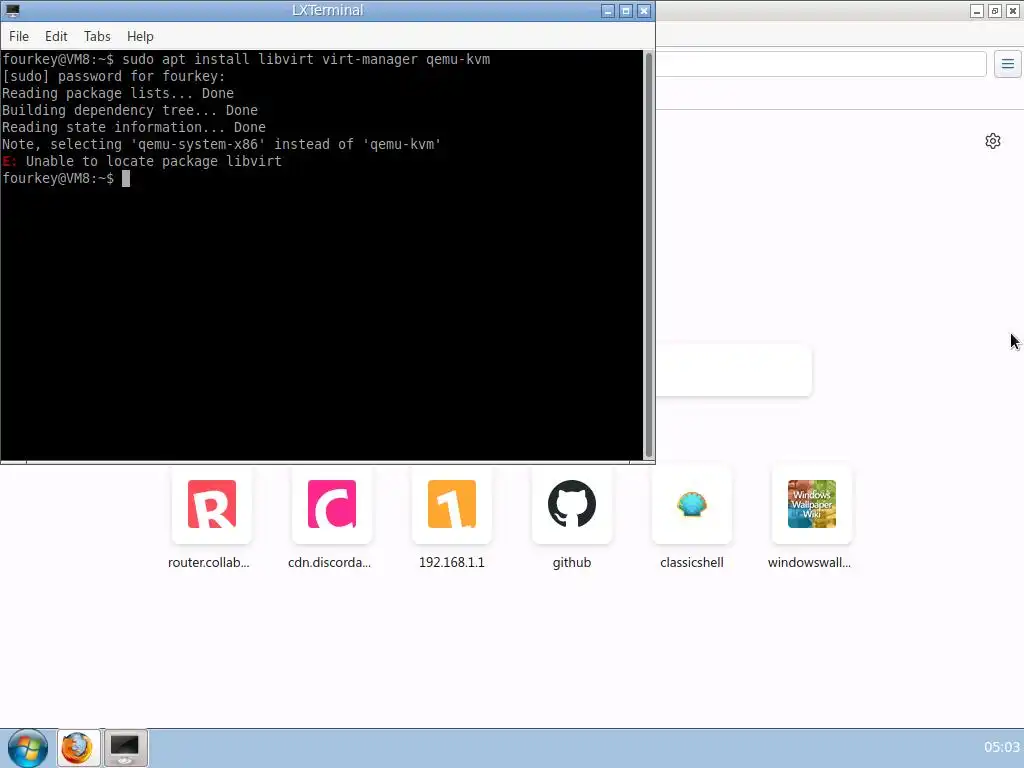Screen dimensions: 1024x768
Task: Close the LXTerminal window
Action: [644, 10]
